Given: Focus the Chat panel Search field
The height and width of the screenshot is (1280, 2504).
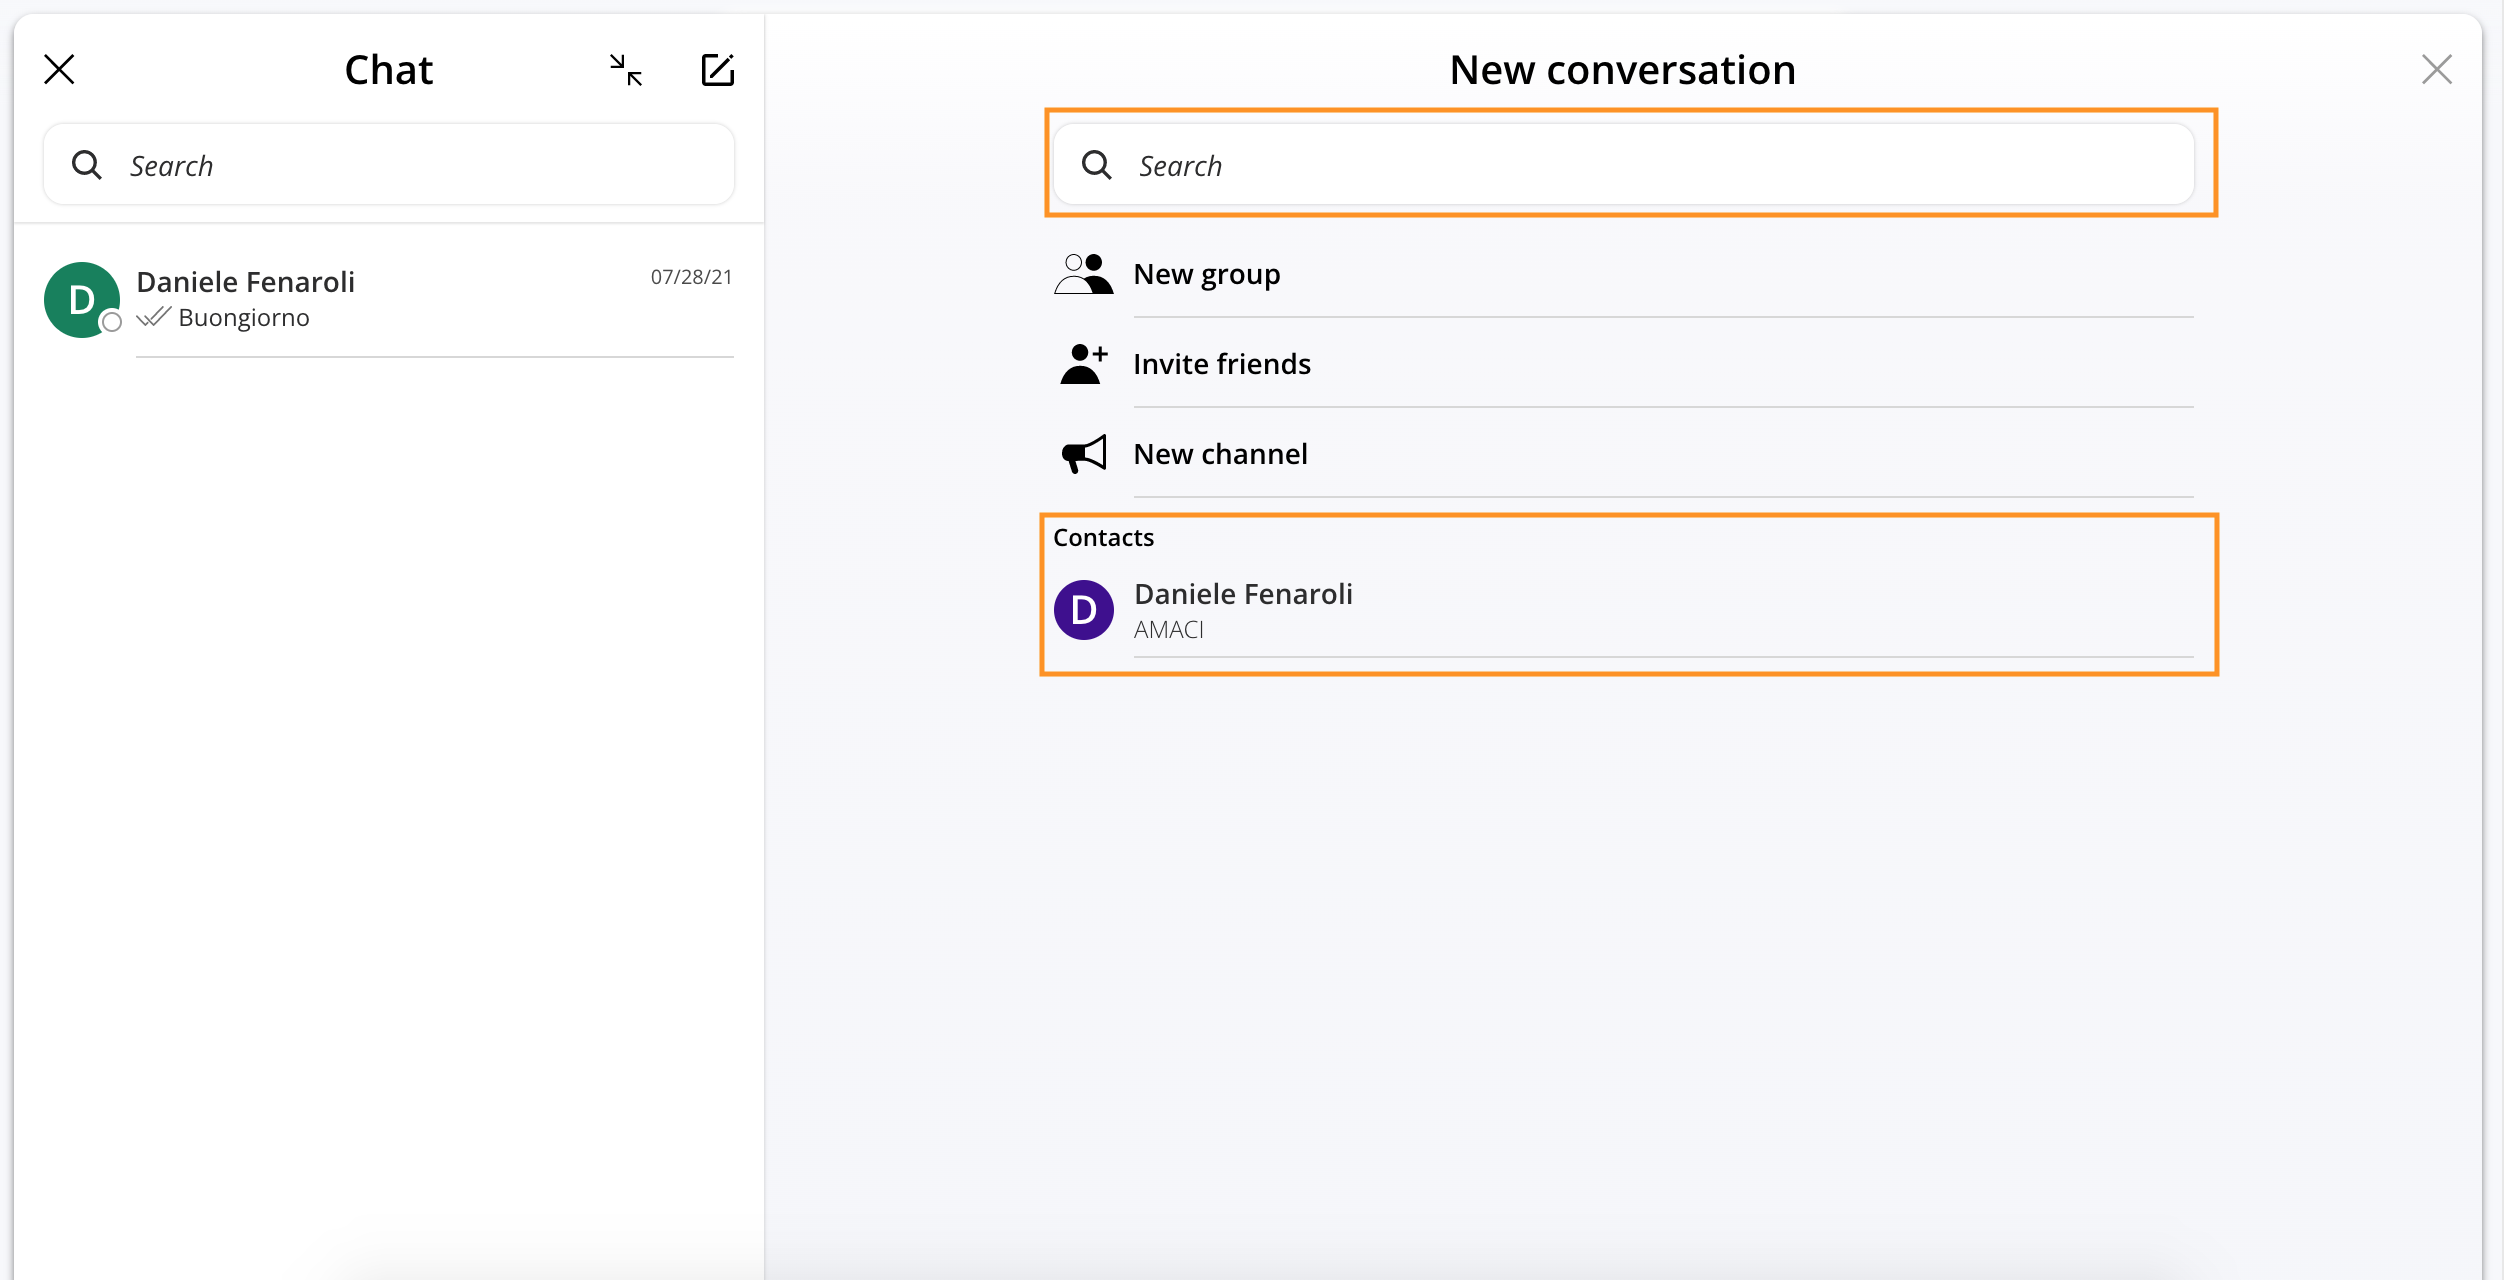Looking at the screenshot, I should point(389,165).
